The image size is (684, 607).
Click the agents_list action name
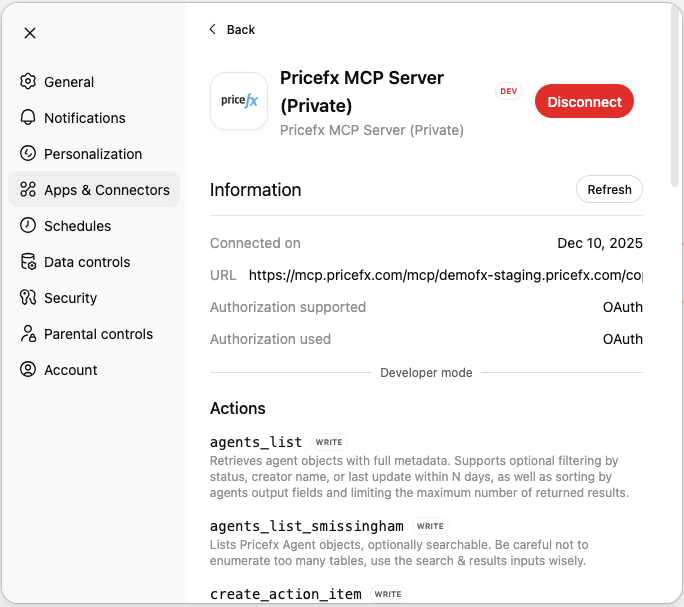point(256,442)
